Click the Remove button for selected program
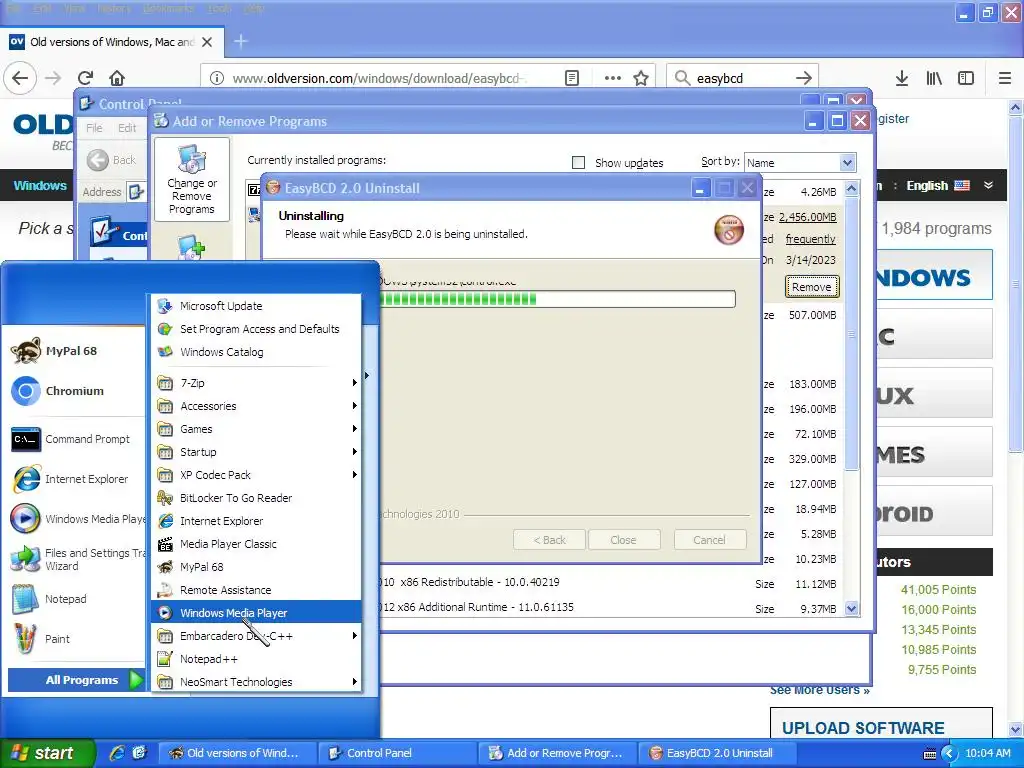1024x768 pixels. 812,287
